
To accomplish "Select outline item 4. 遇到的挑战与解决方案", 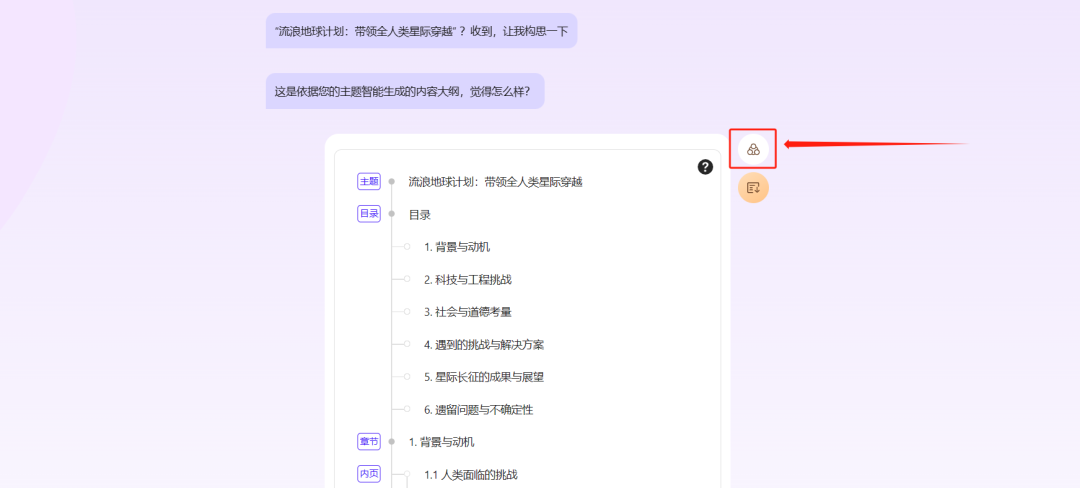I will 485,345.
